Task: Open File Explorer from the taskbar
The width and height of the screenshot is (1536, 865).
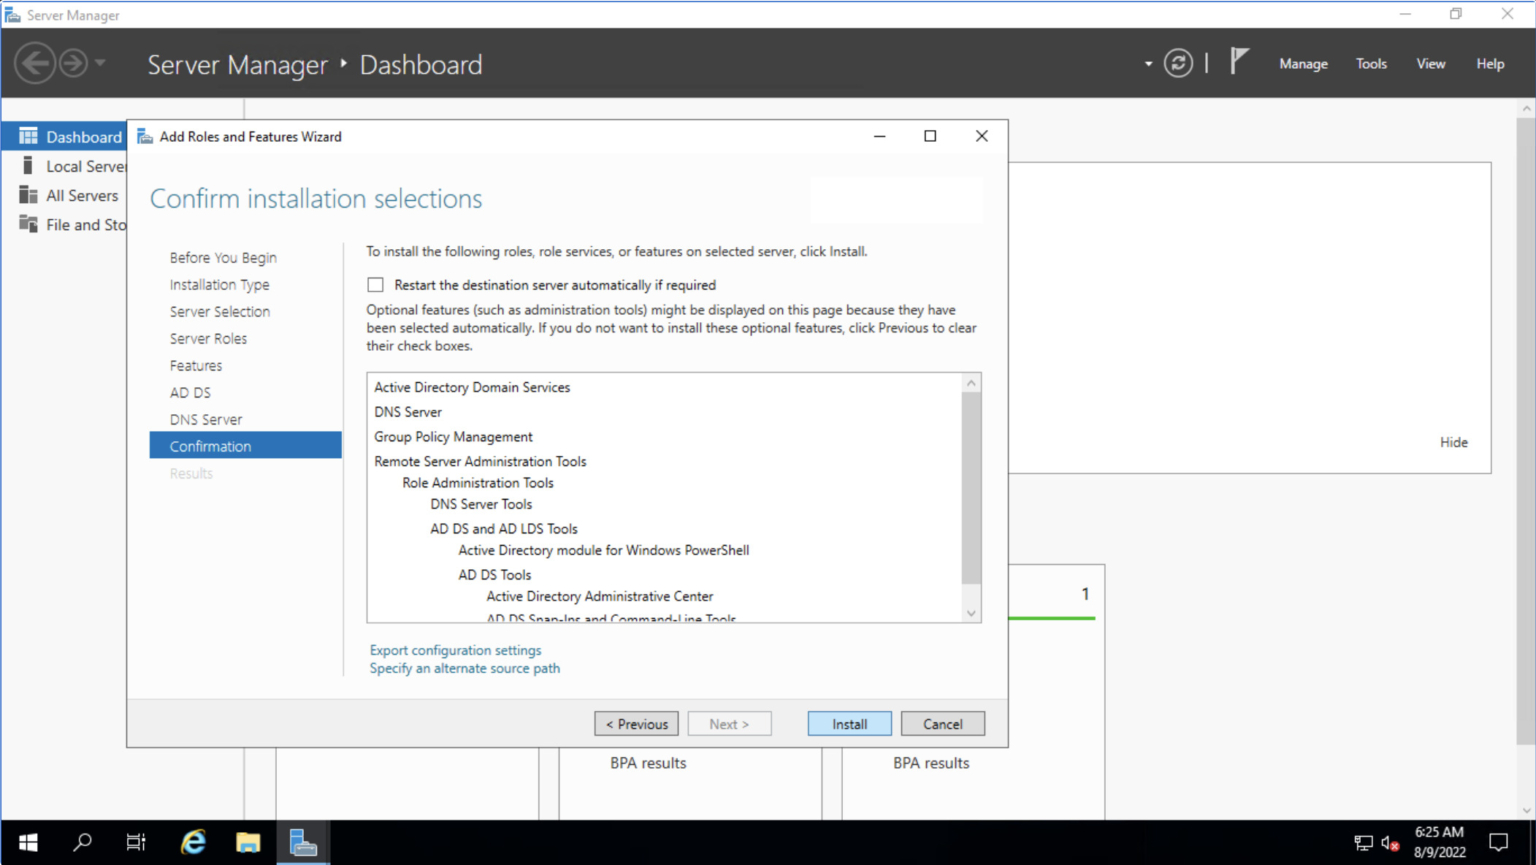Action: (x=247, y=841)
